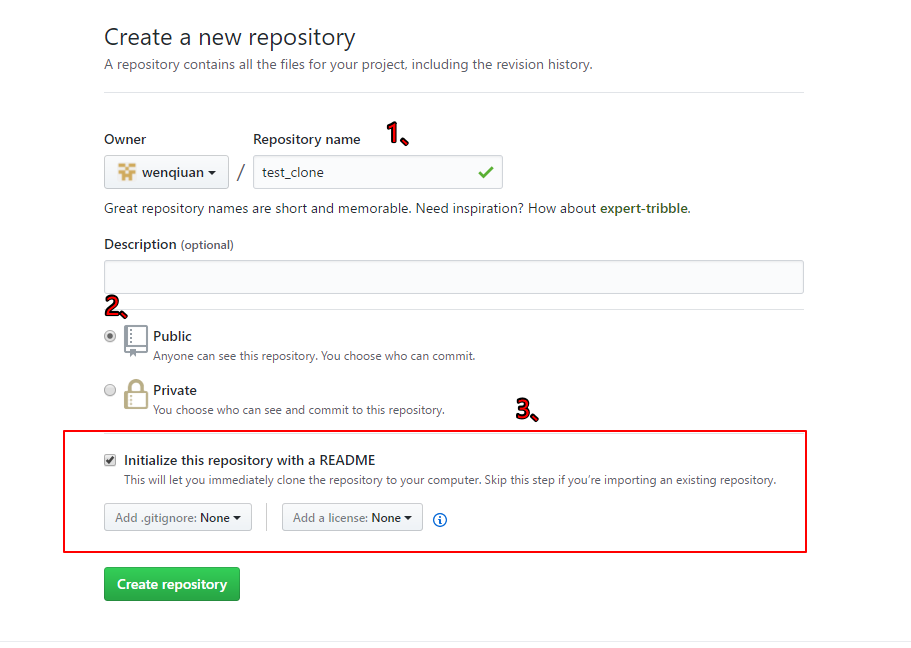Click the green checkmark in the name field
Viewport: 911px width, 648px height.
coord(485,172)
